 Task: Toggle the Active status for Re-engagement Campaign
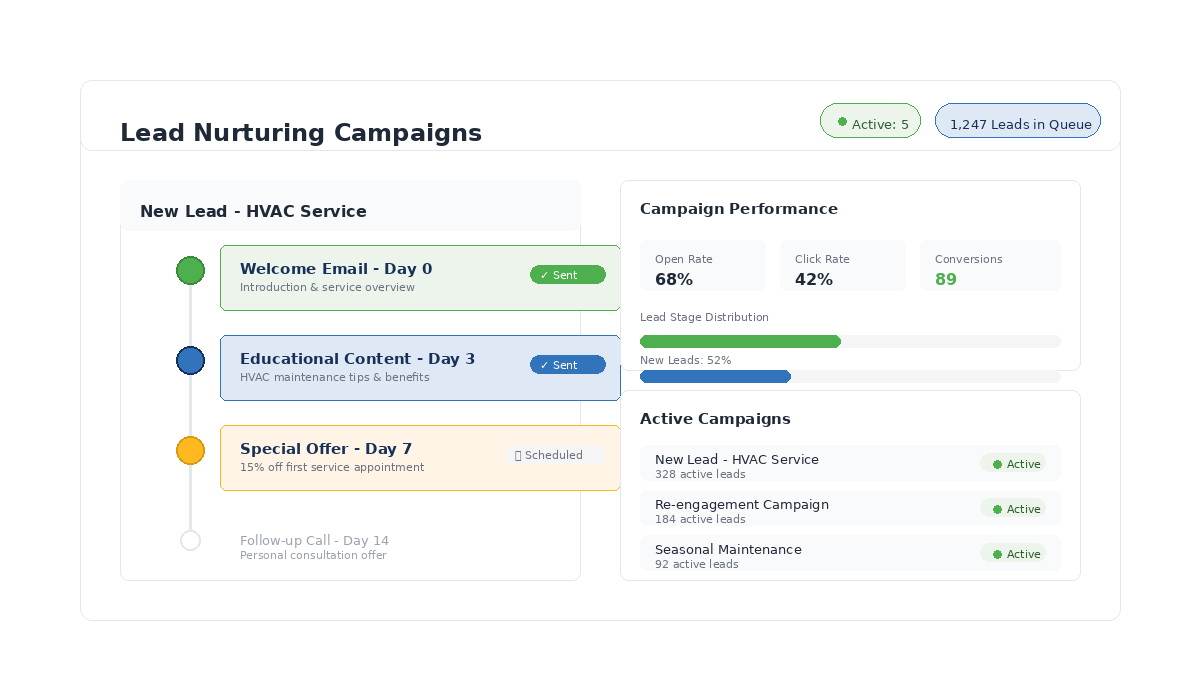click(1015, 508)
